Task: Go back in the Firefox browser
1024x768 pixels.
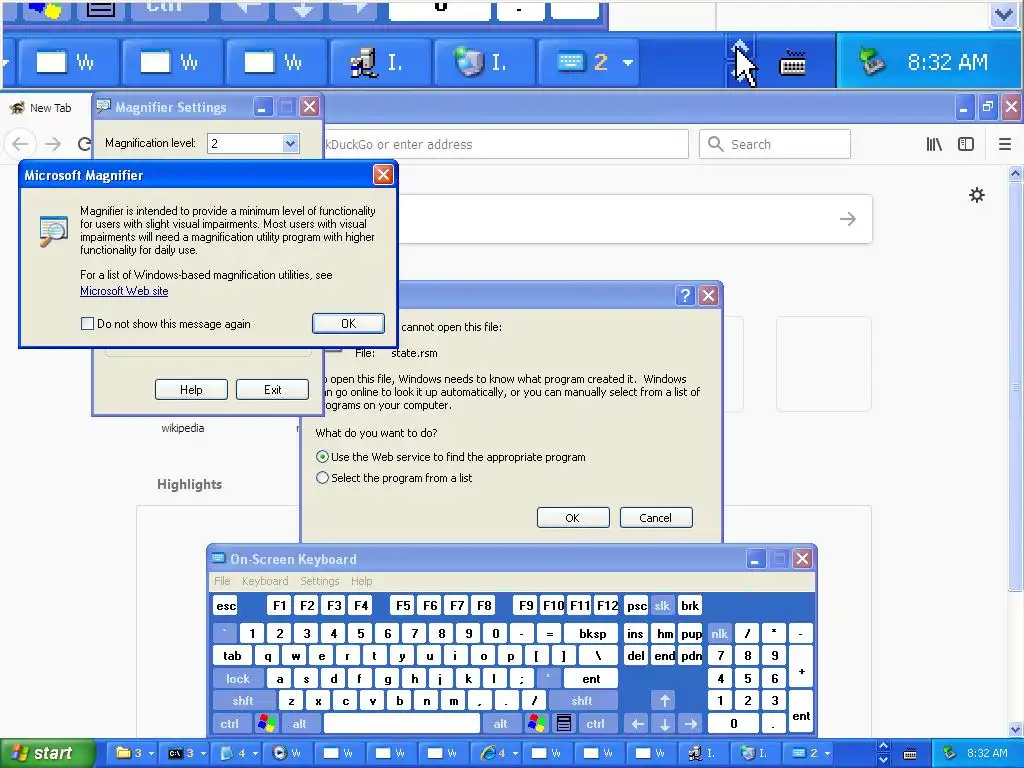Action: click(20, 144)
